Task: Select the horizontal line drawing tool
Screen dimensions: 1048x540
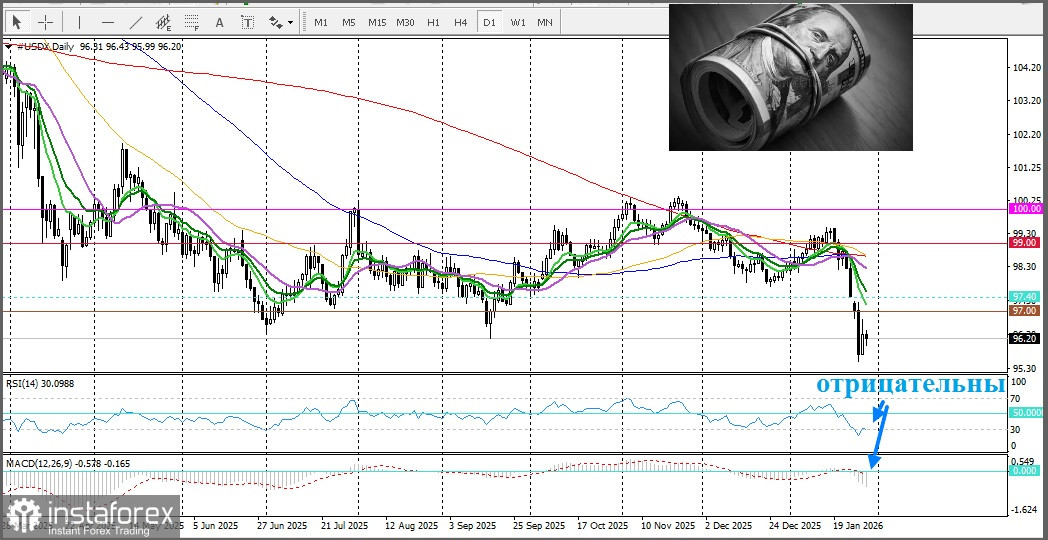Action: (x=108, y=22)
